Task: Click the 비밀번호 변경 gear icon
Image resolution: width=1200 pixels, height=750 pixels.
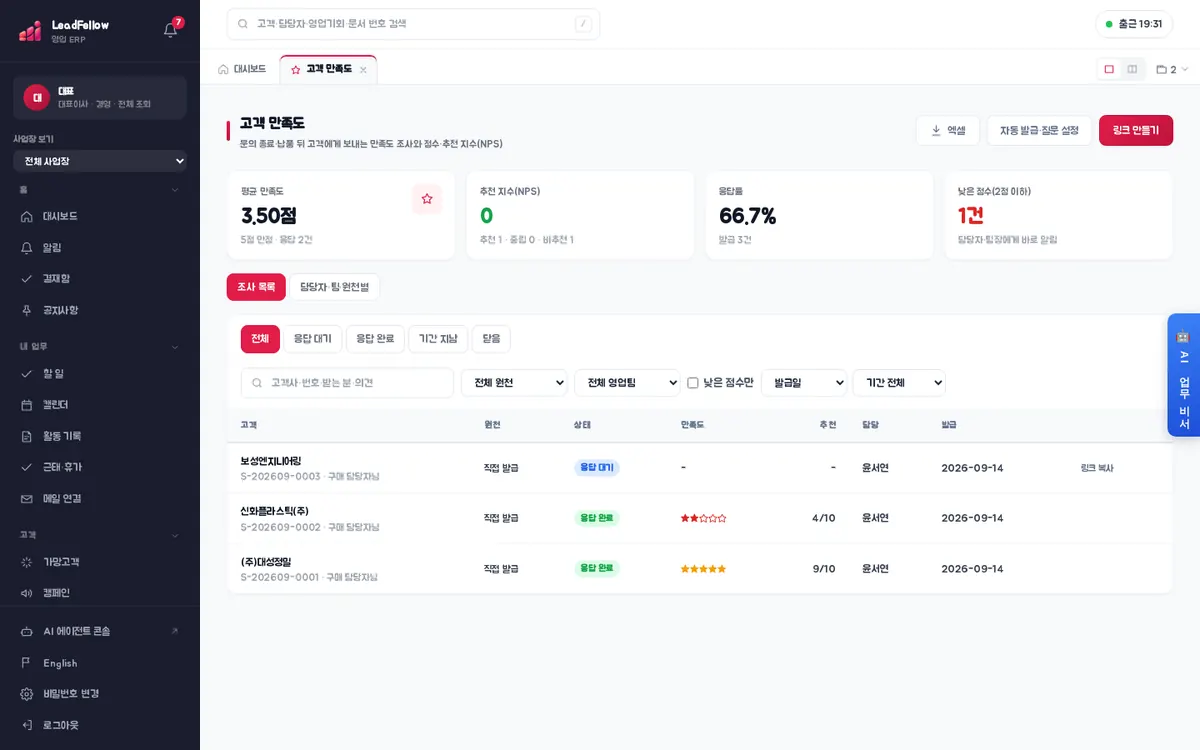Action: [x=27, y=694]
